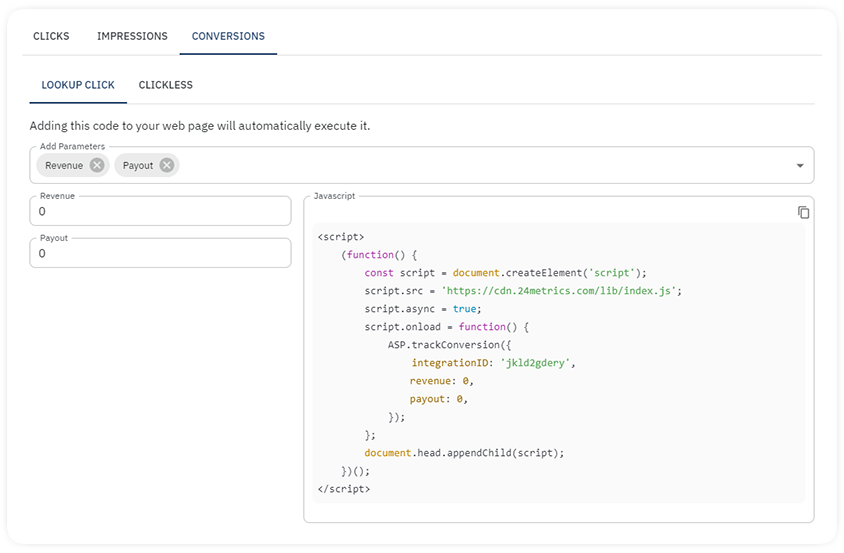
Task: Click the 'revenue: 0,' code line
Action: 441,381
